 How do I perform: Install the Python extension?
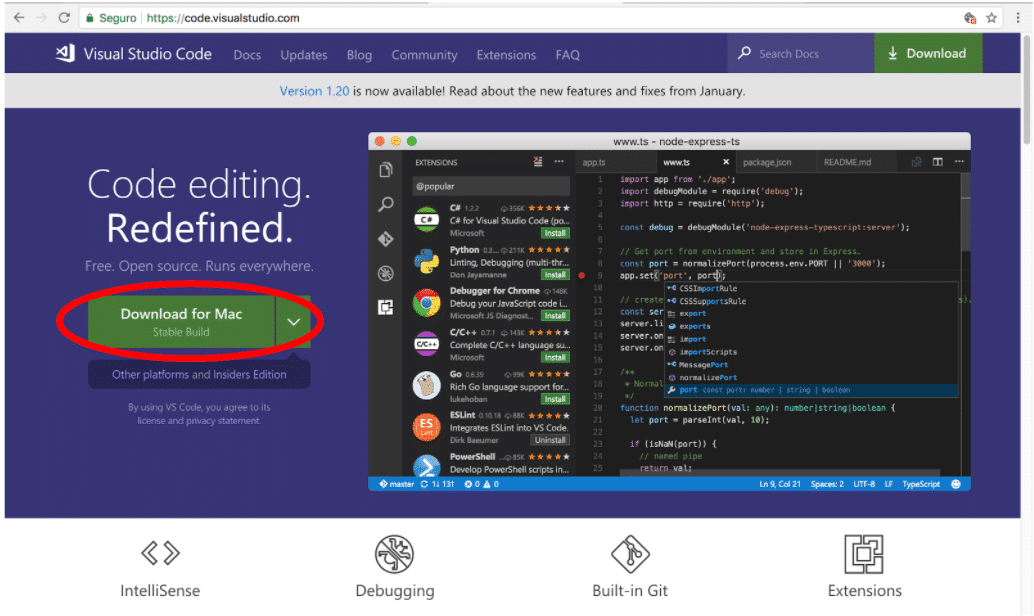pos(555,275)
